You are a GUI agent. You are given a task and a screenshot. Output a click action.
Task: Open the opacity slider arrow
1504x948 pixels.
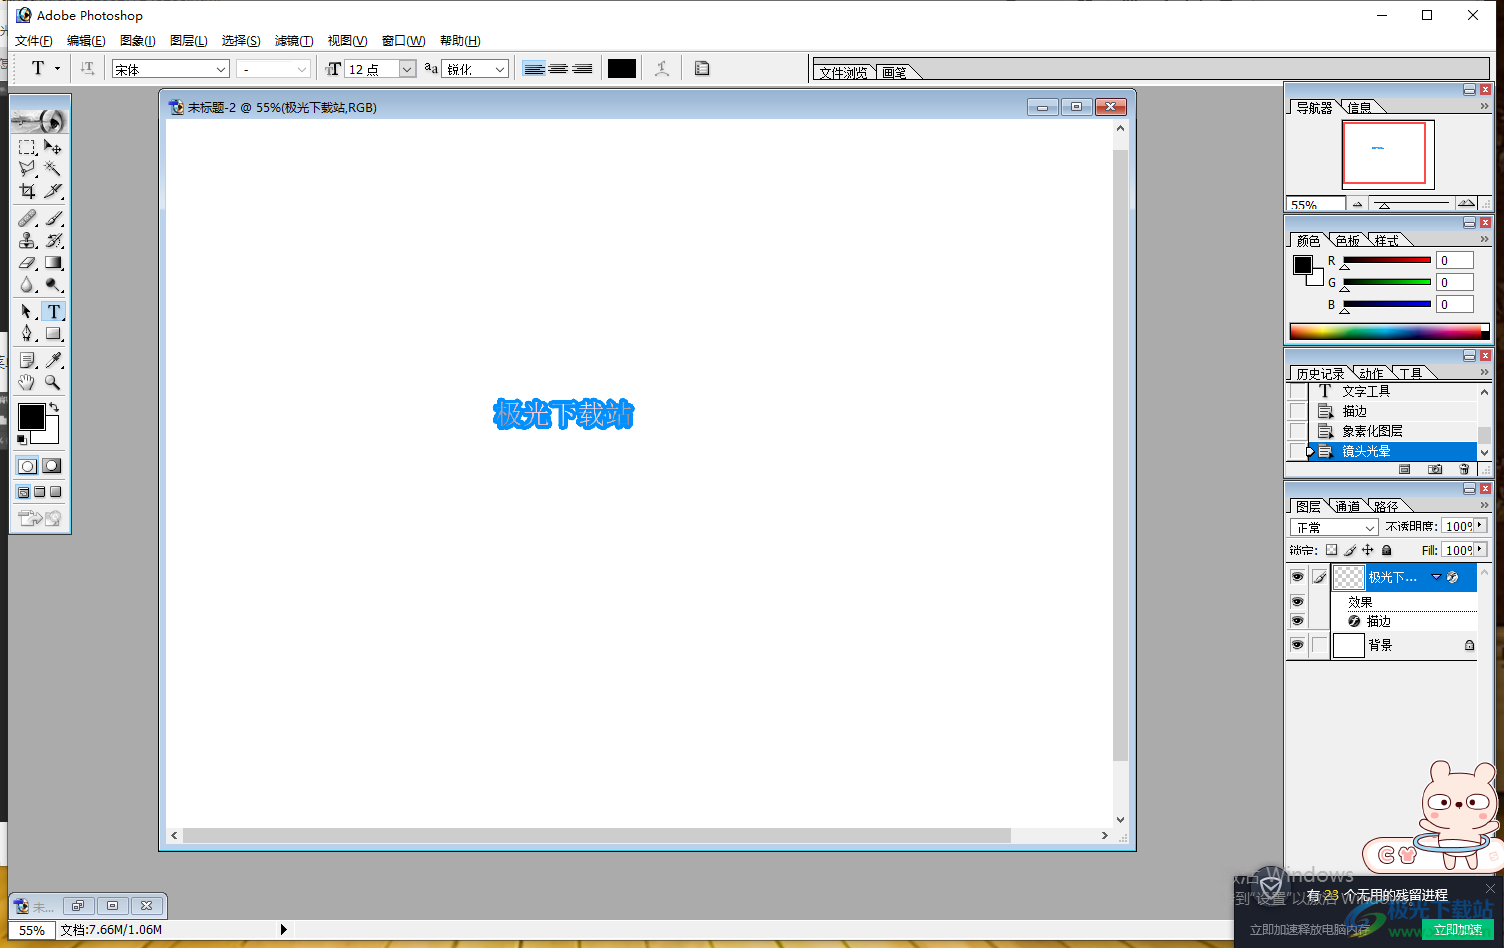click(x=1481, y=526)
